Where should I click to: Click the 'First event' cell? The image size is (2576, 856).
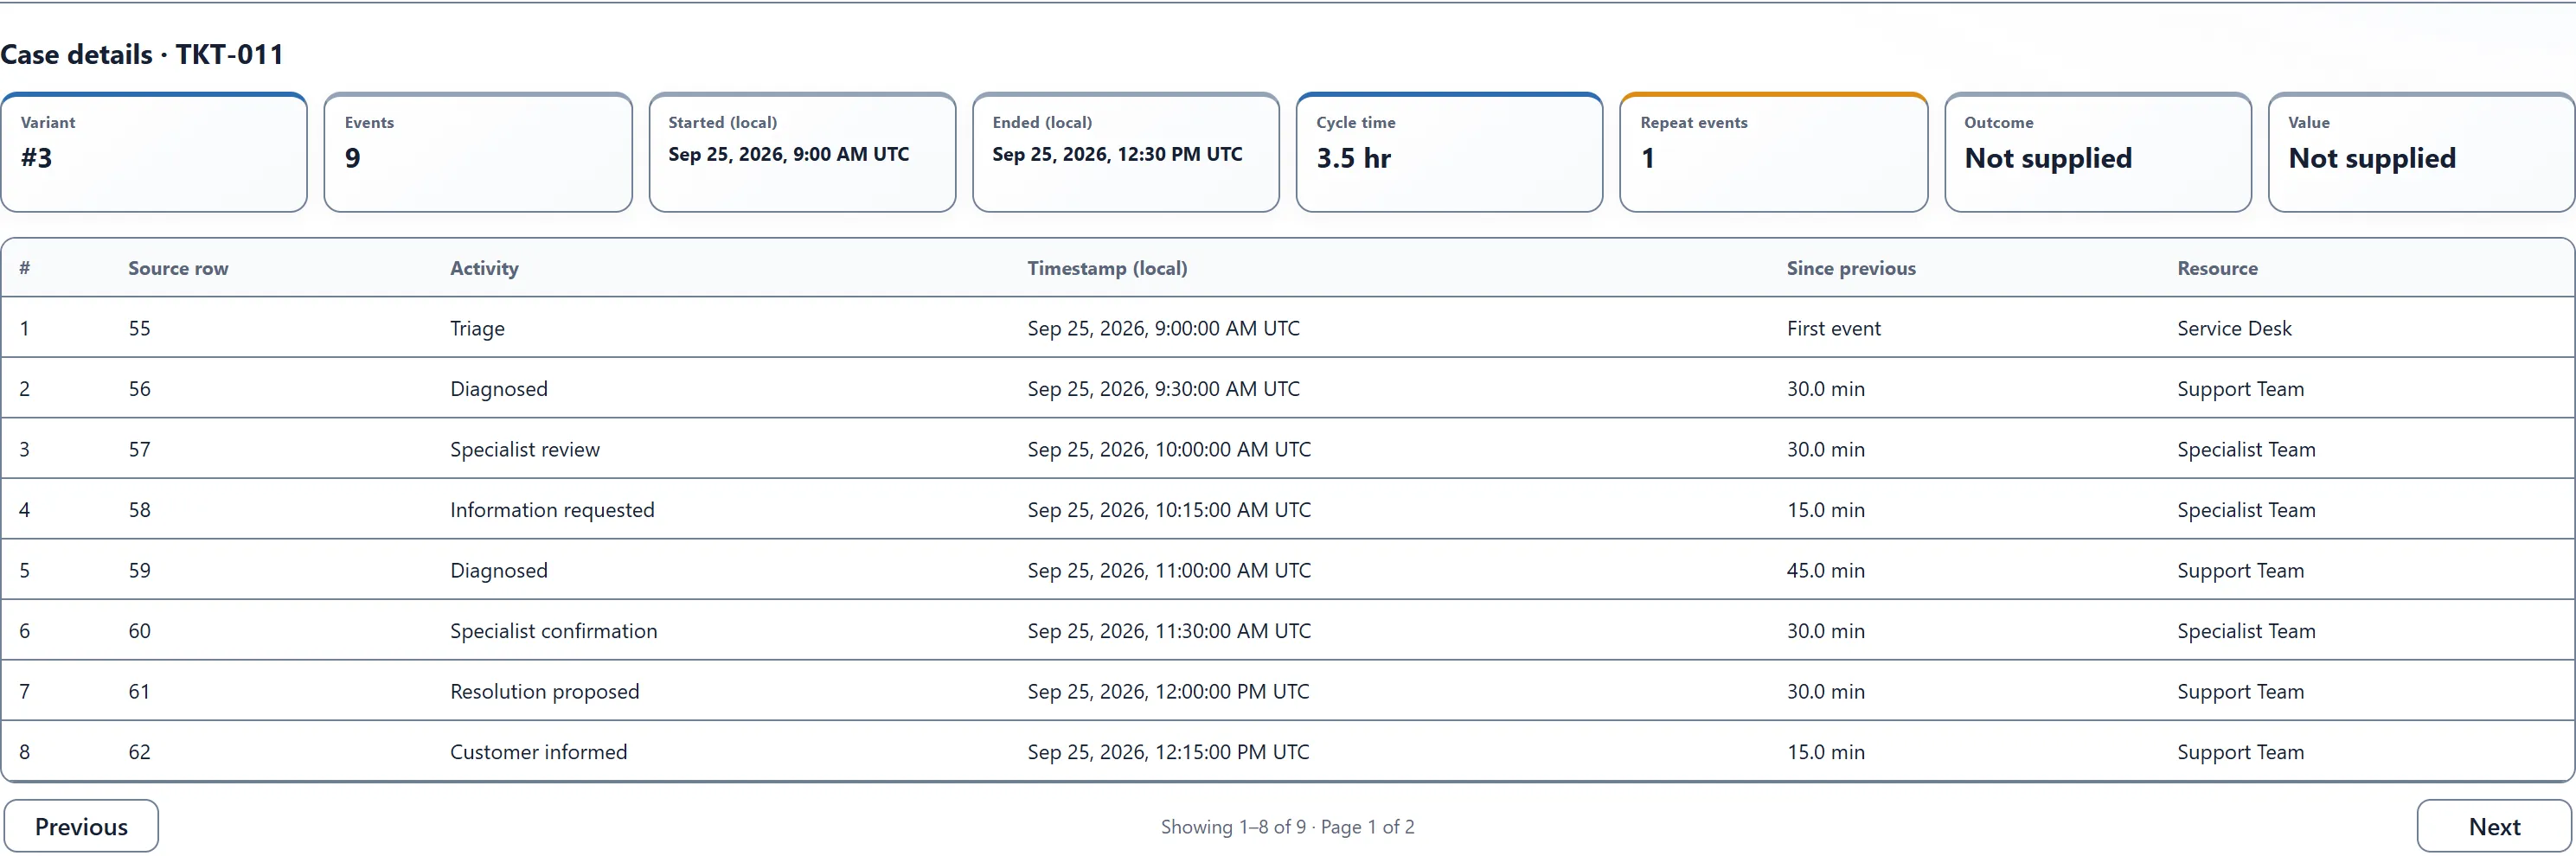[1834, 328]
